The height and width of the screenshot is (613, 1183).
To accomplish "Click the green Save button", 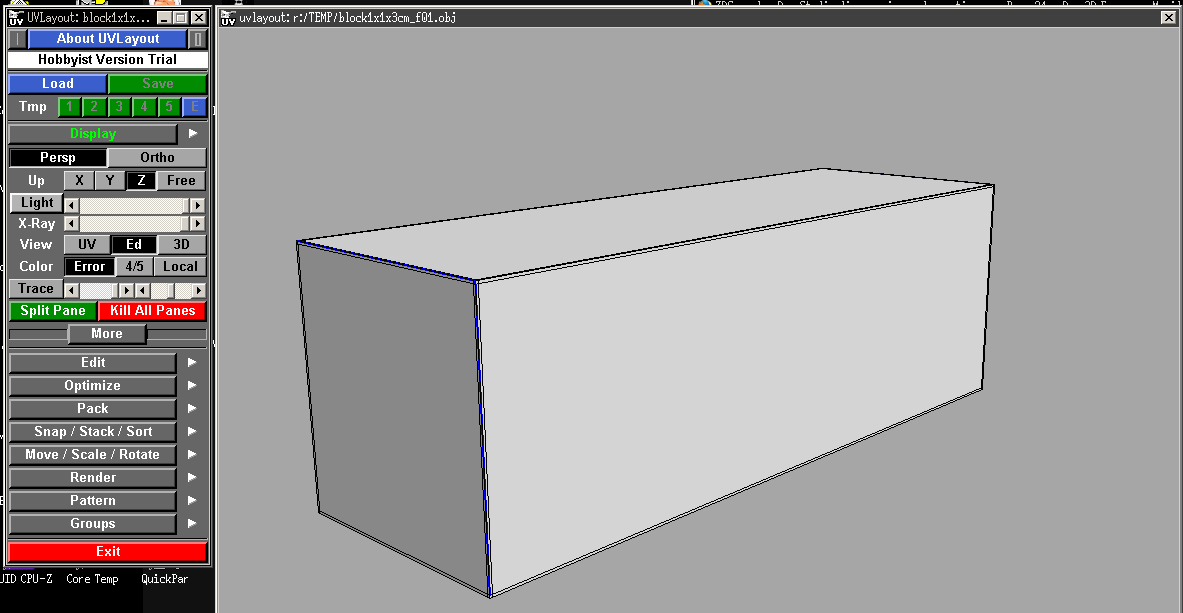I will coord(158,84).
